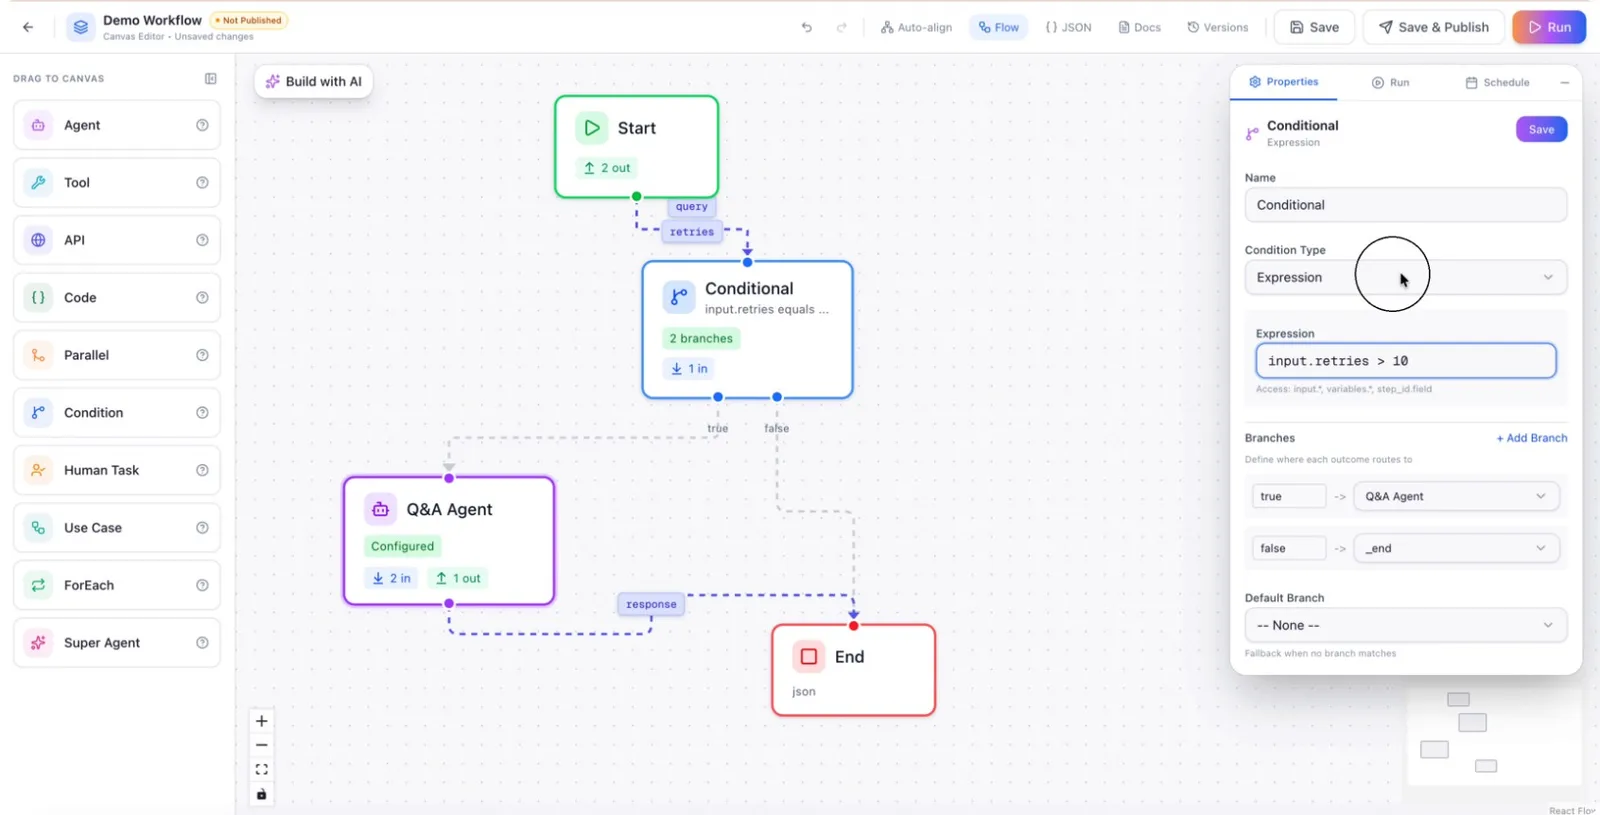The height and width of the screenshot is (815, 1600).
Task: Fit the workflow view to screen
Action: tap(262, 769)
